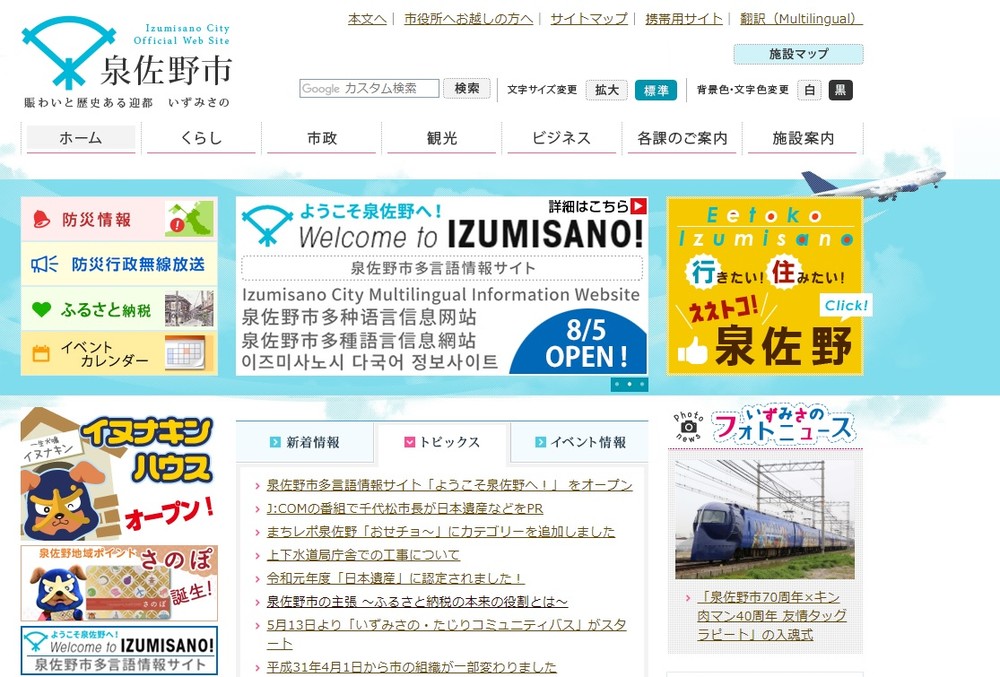Switch background color to 黒
1000x677 pixels.
coord(840,90)
